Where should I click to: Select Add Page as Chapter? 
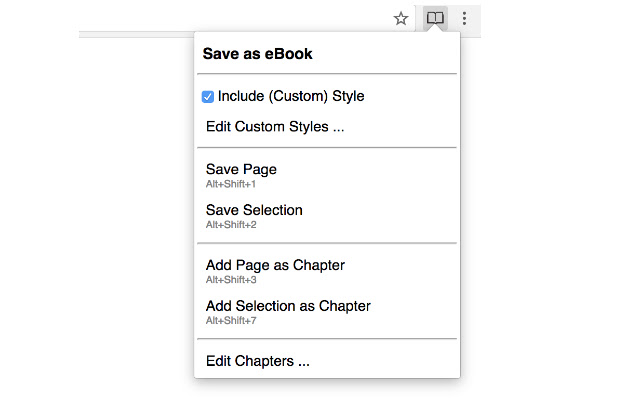coord(275,265)
